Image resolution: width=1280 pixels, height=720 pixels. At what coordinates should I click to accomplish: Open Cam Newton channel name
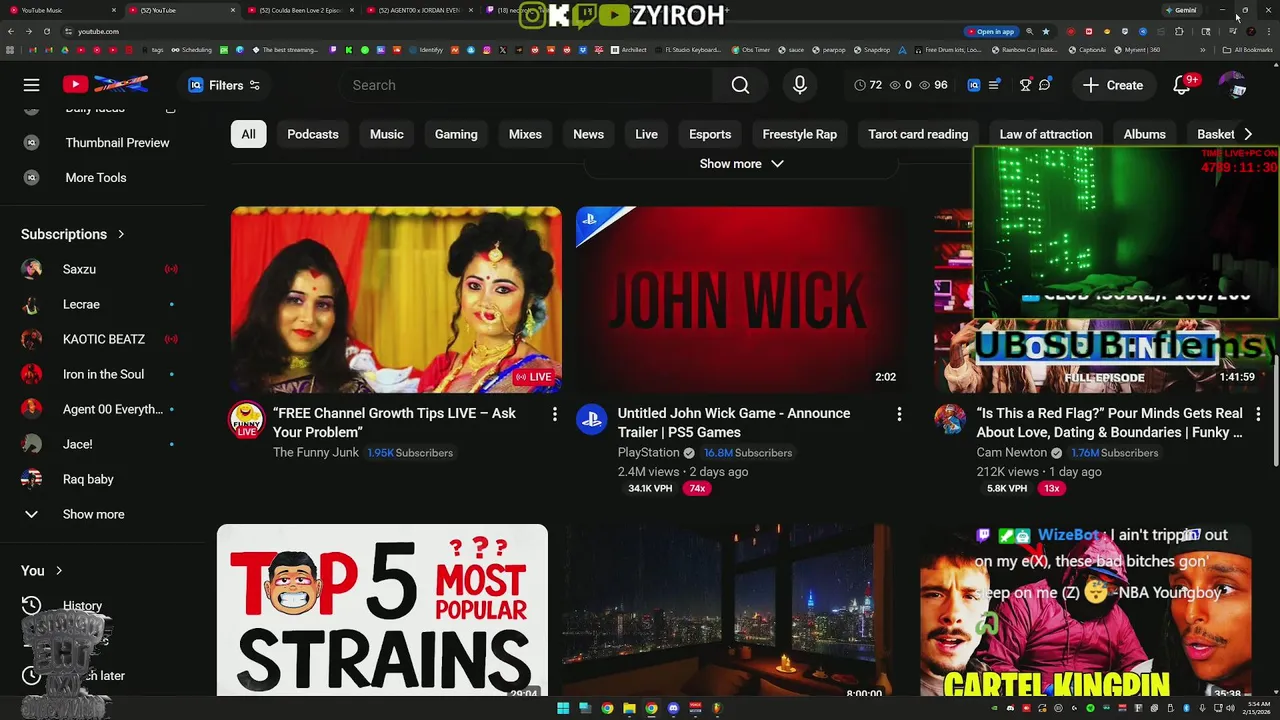(1012, 453)
